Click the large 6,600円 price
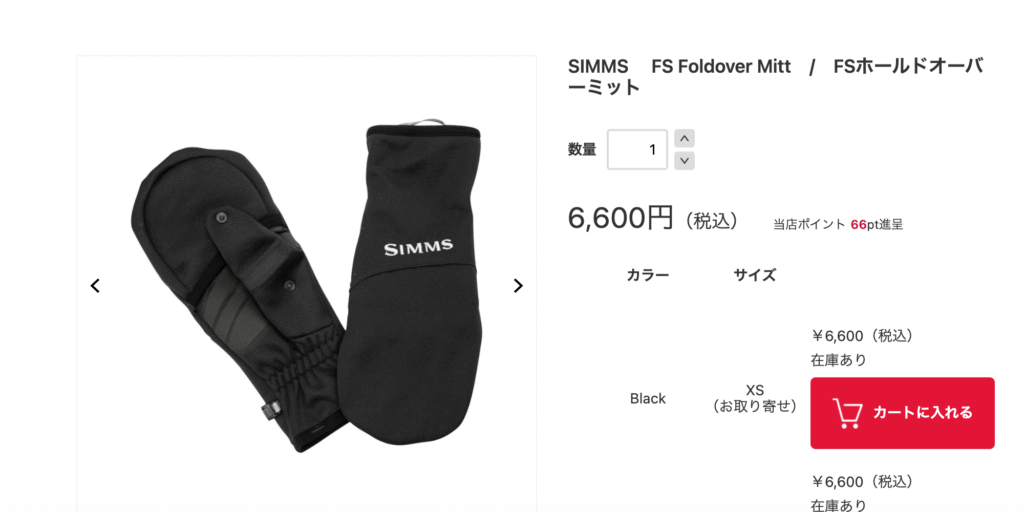Image resolution: width=1024 pixels, height=512 pixels. [620, 217]
